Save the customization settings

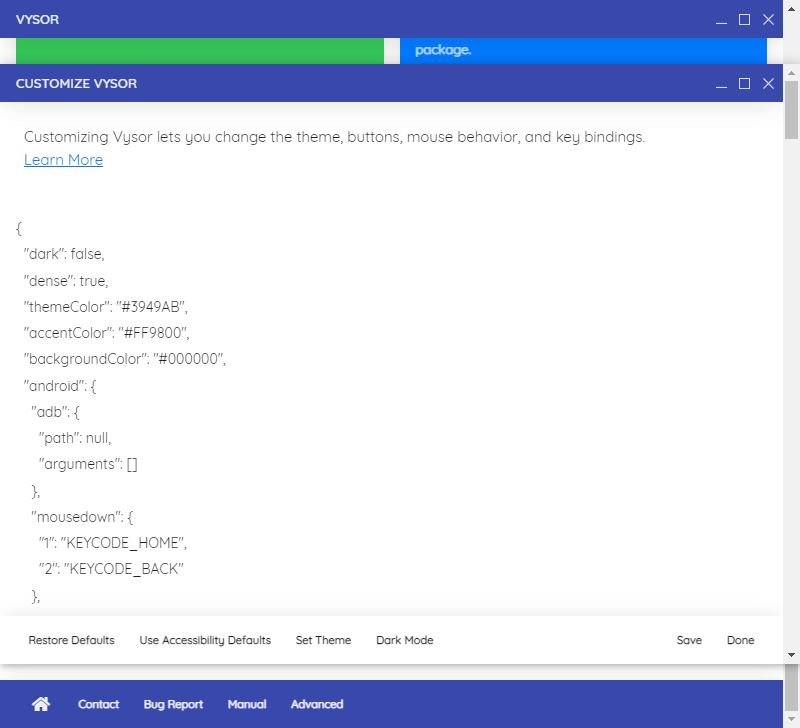pyautogui.click(x=689, y=640)
